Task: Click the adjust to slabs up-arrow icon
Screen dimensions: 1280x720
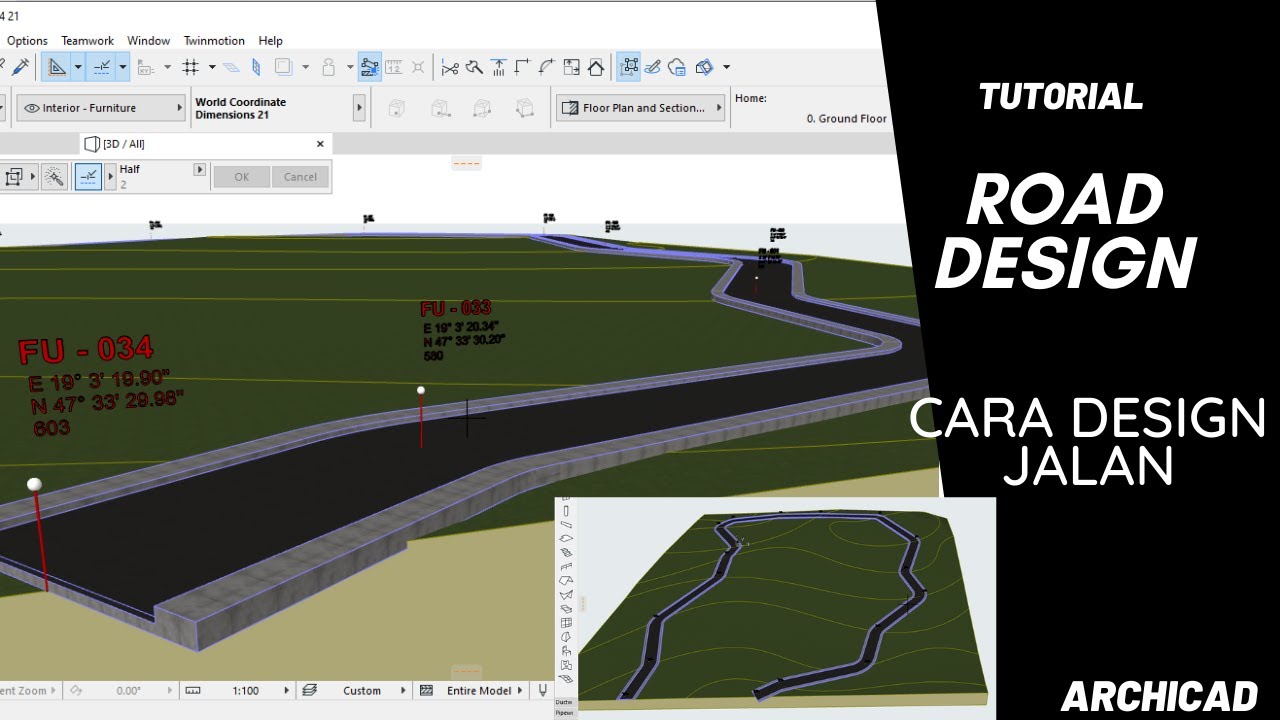Action: pyautogui.click(x=498, y=67)
